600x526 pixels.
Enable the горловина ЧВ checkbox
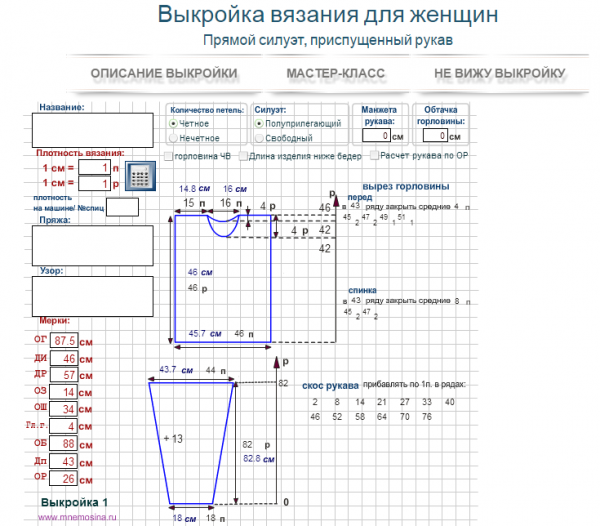point(169,156)
